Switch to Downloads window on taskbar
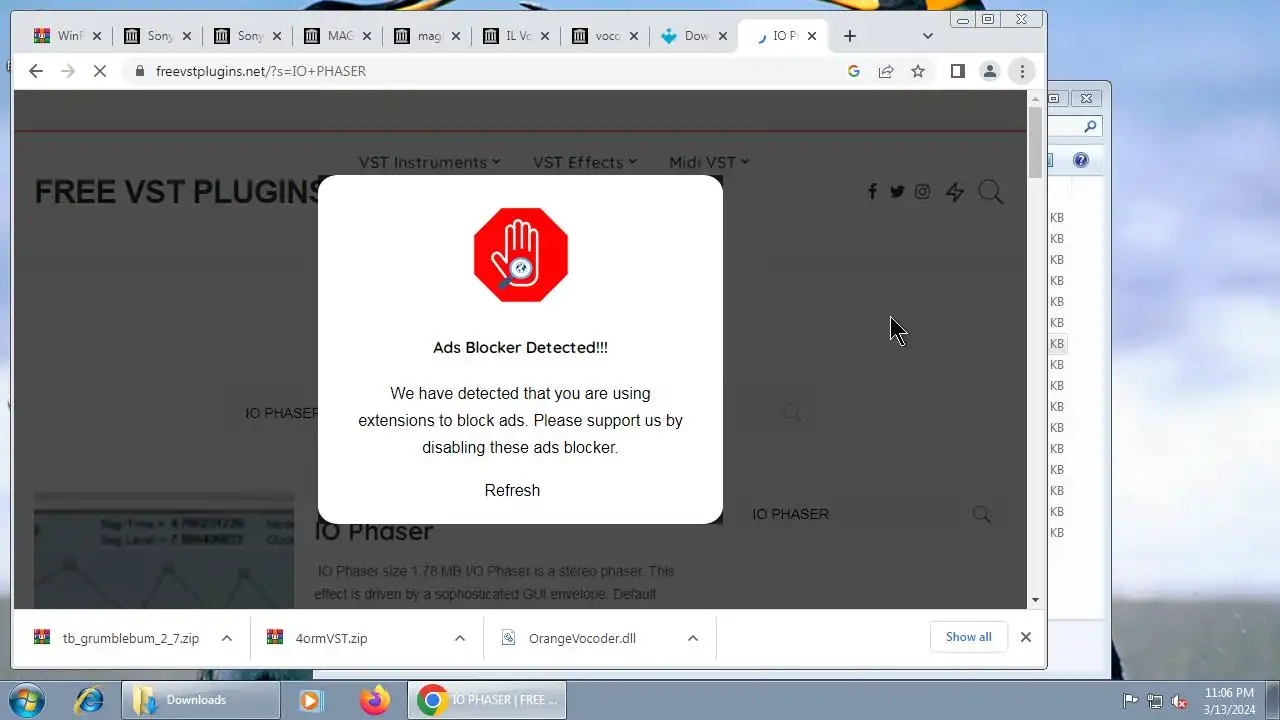1280x720 pixels. click(200, 700)
